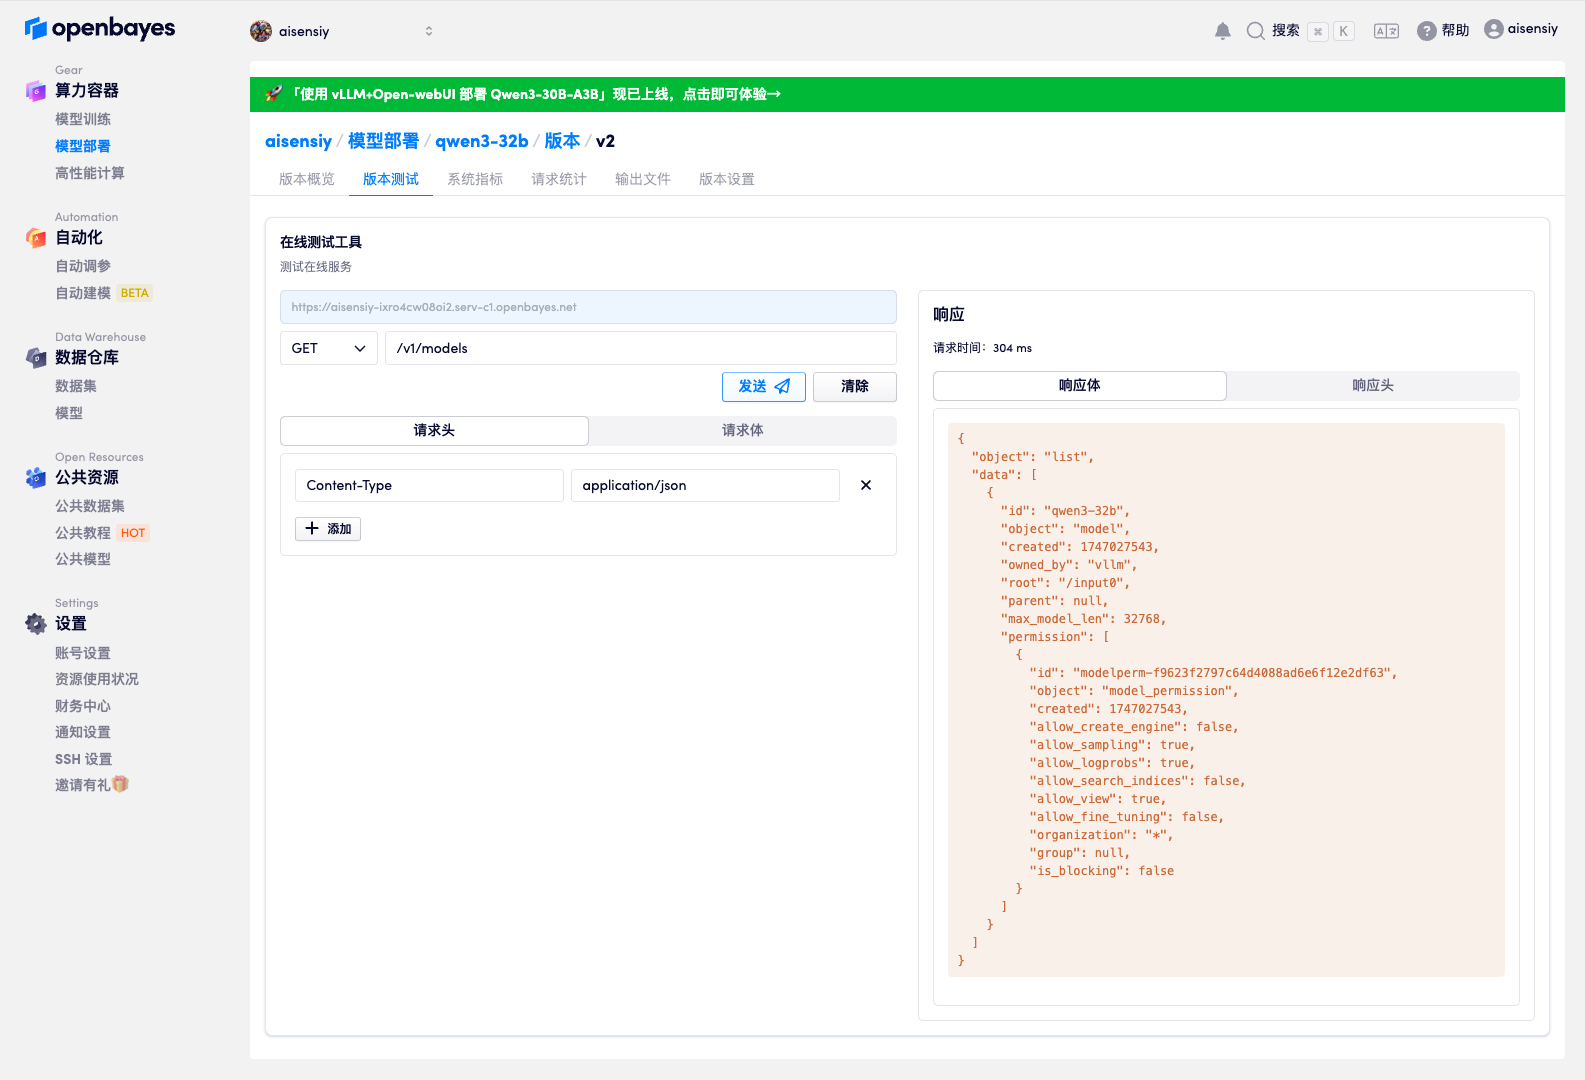The width and height of the screenshot is (1585, 1080).
Task: Open the GET method dropdown
Action: (x=328, y=348)
